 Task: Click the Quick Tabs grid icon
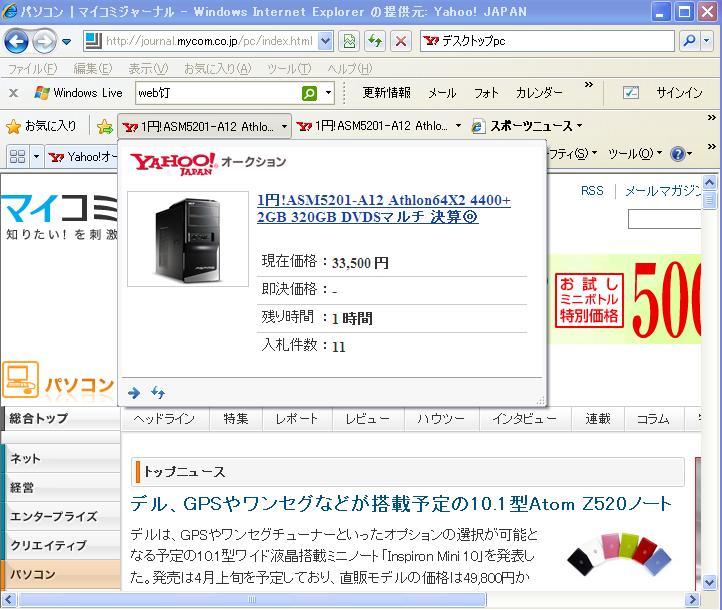[17, 157]
